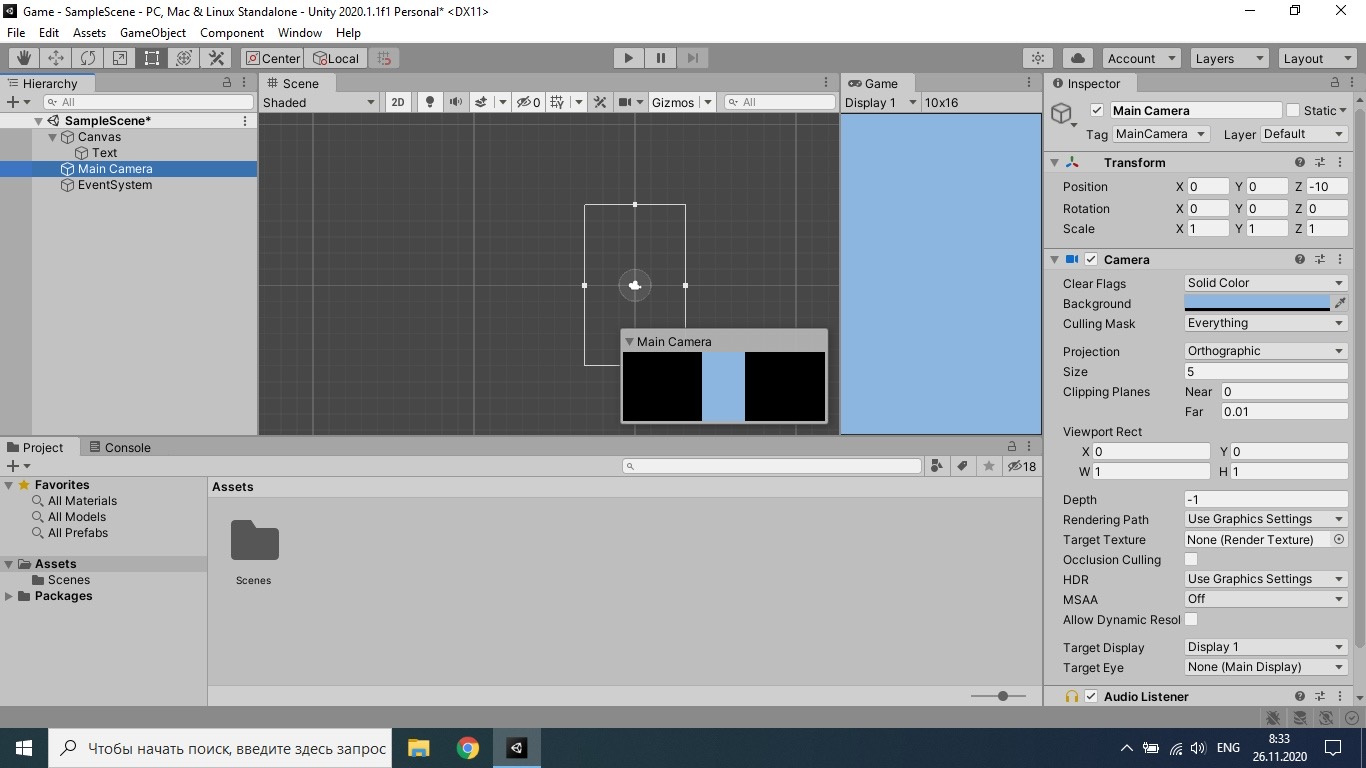Toggle 2D scene view mode
1366x768 pixels.
(398, 102)
